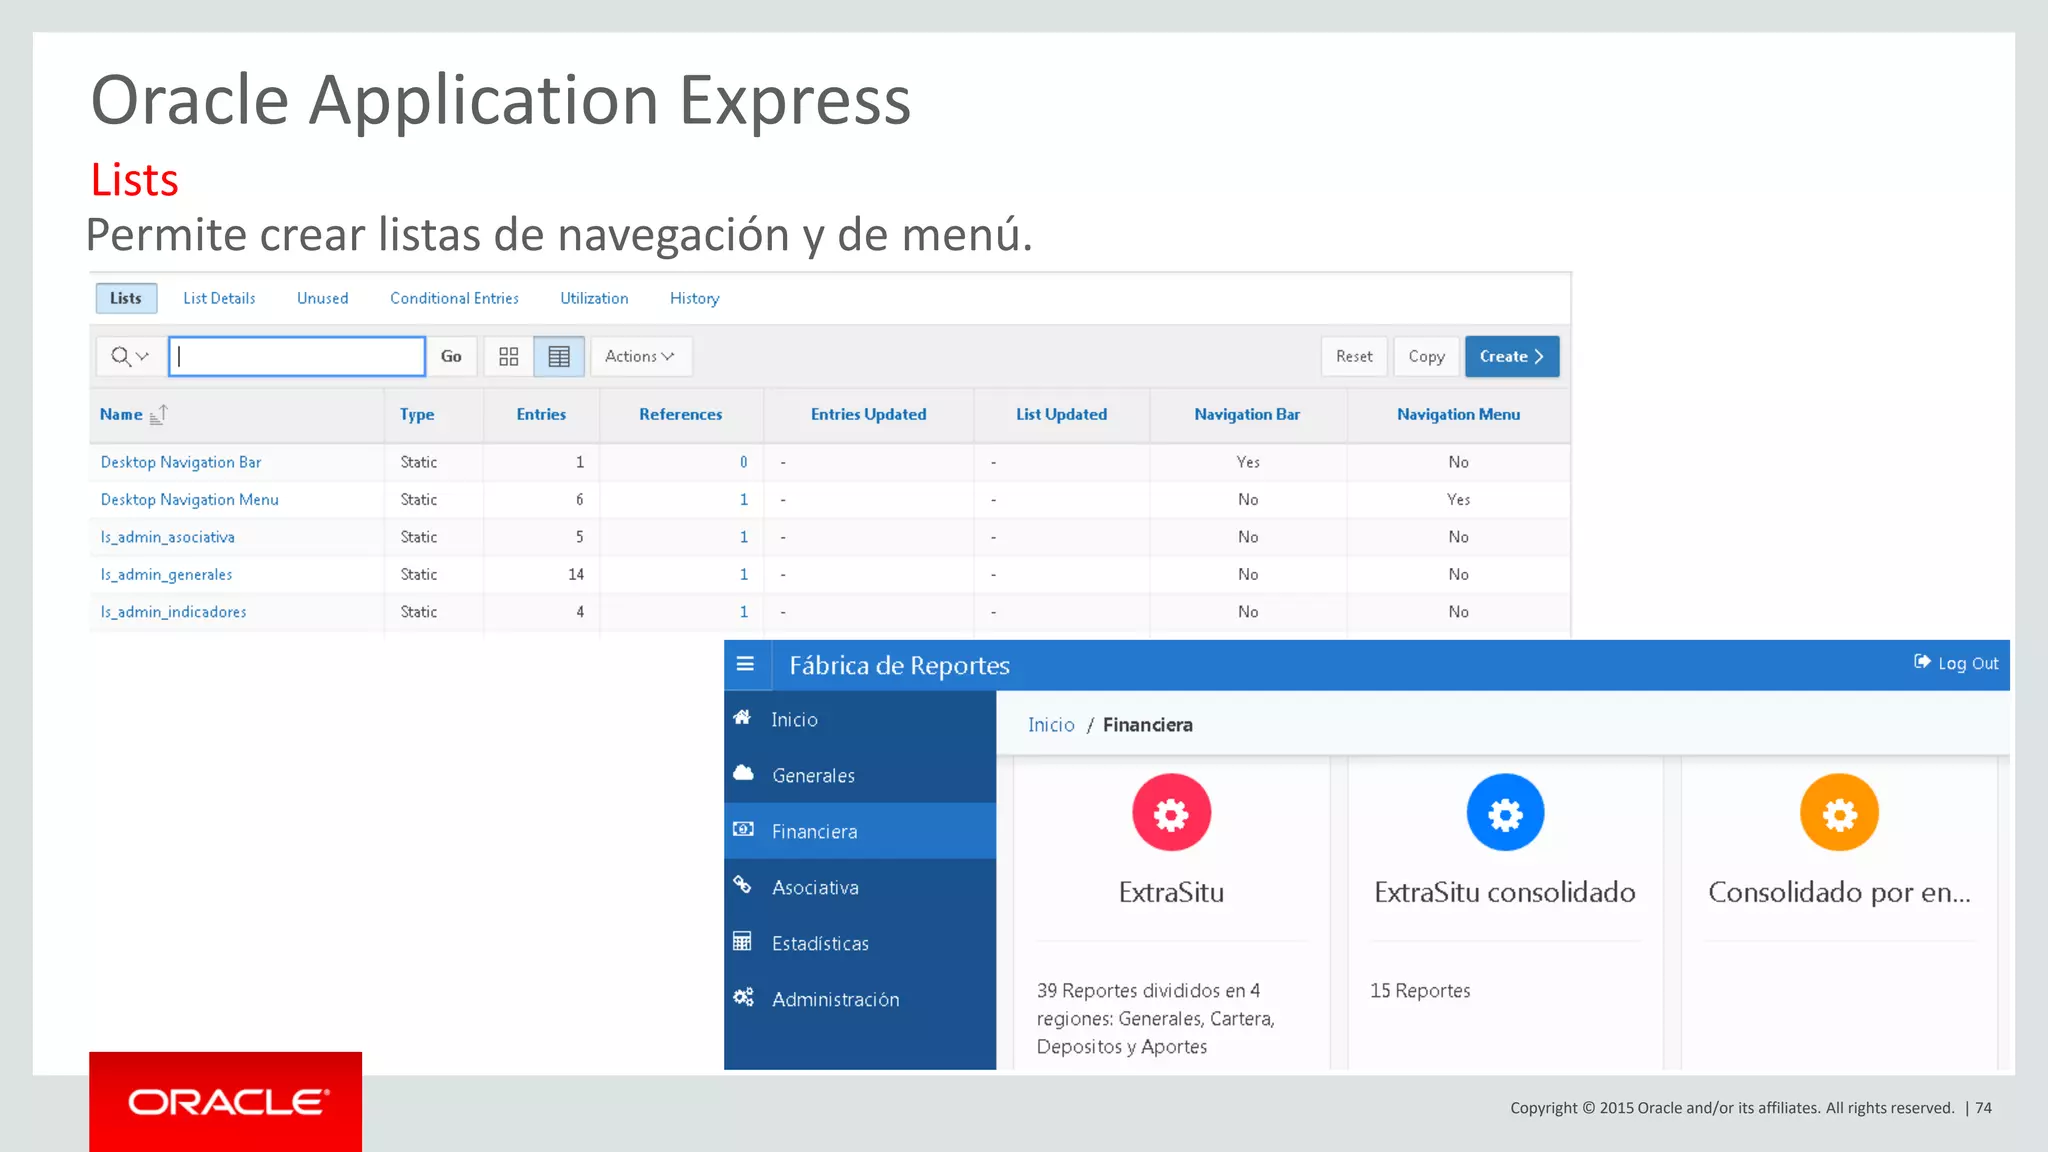
Task: Click the ascending sort arrow icon beside Name
Action: click(158, 414)
